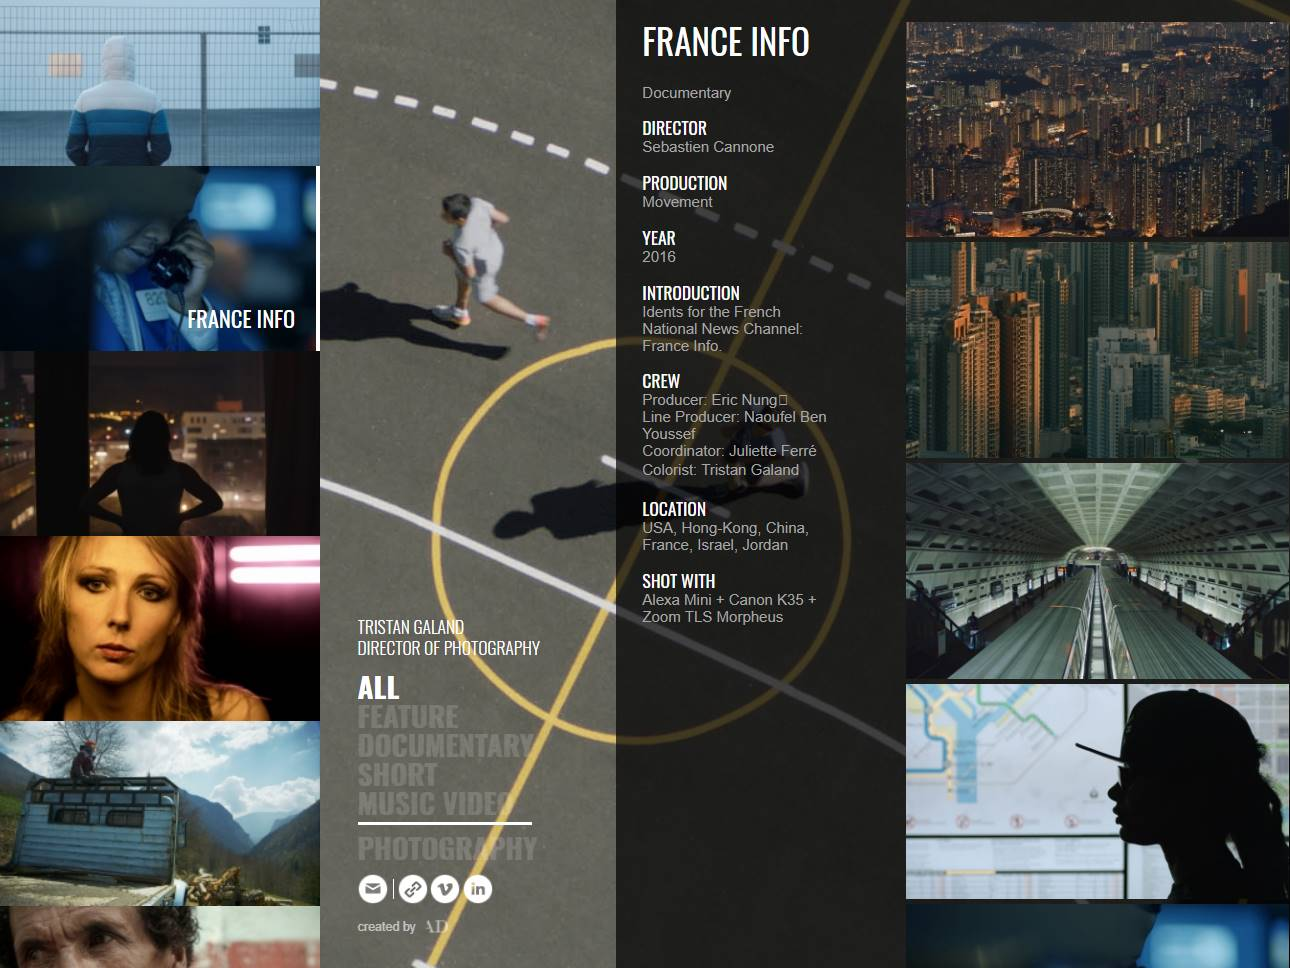Screen dimensions: 1290x968
Task: Click the 'Alexa Mini + Canon K35 +' line
Action: 729,600
